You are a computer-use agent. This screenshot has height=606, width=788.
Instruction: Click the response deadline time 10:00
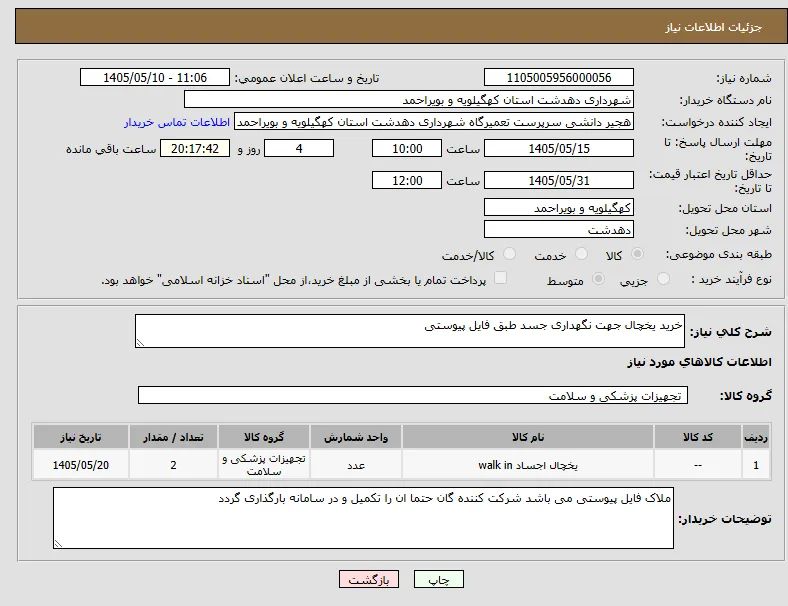407,148
